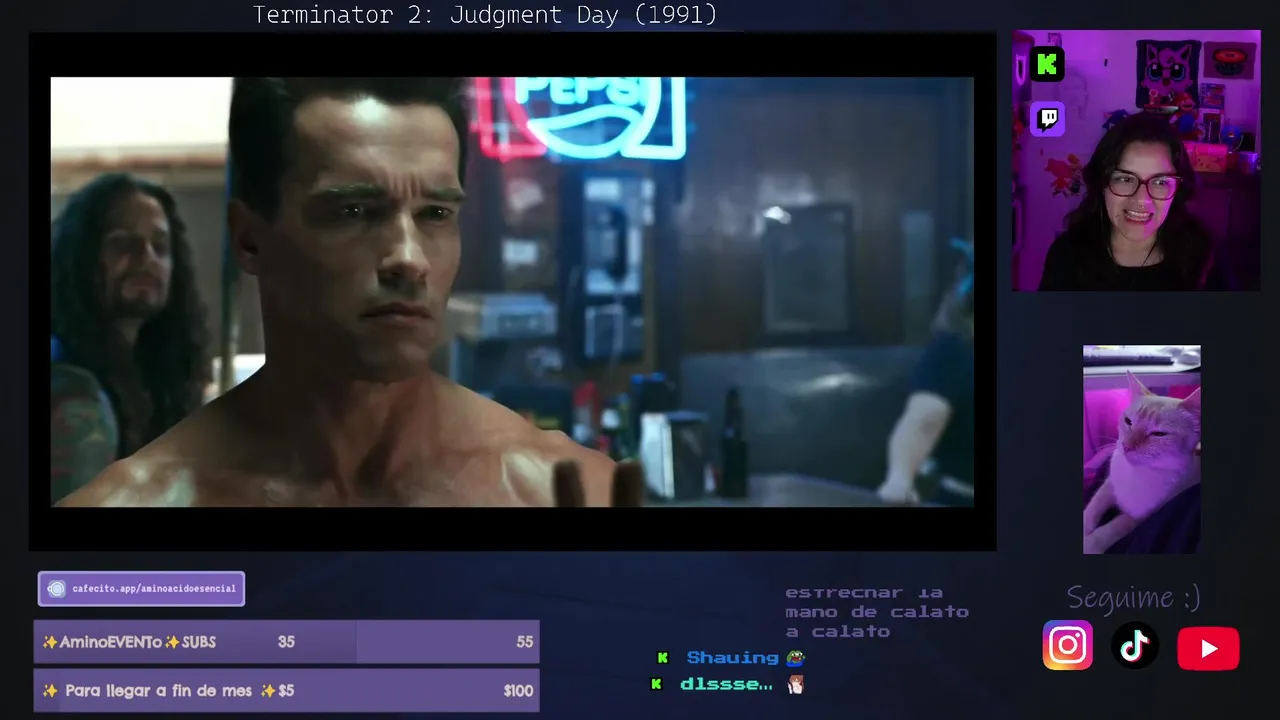Click the Kick badge beside Shauing
This screenshot has width=1280, height=720.
click(x=662, y=658)
